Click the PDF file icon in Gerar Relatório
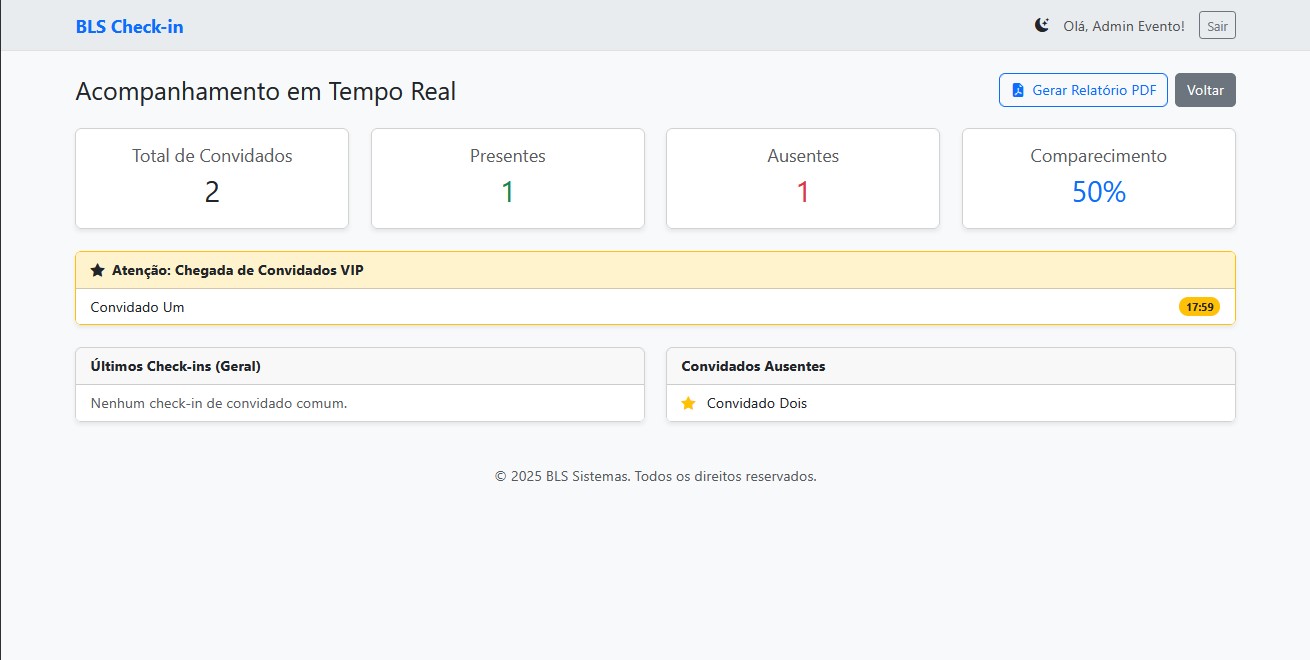Viewport: 1310px width, 660px height. [1016, 90]
